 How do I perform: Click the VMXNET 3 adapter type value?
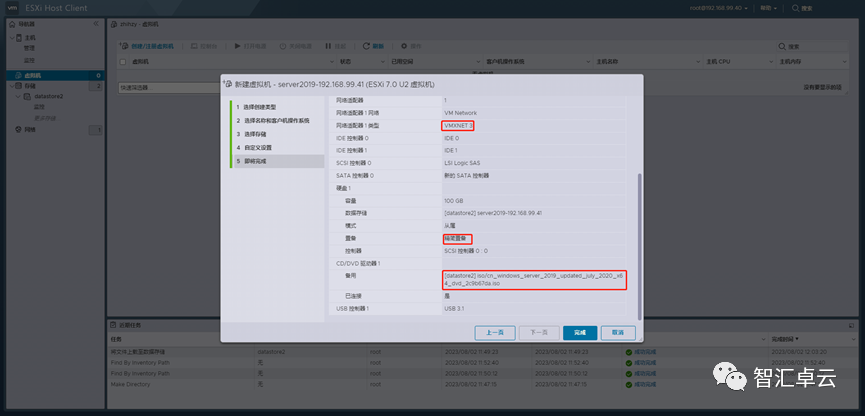pos(458,126)
